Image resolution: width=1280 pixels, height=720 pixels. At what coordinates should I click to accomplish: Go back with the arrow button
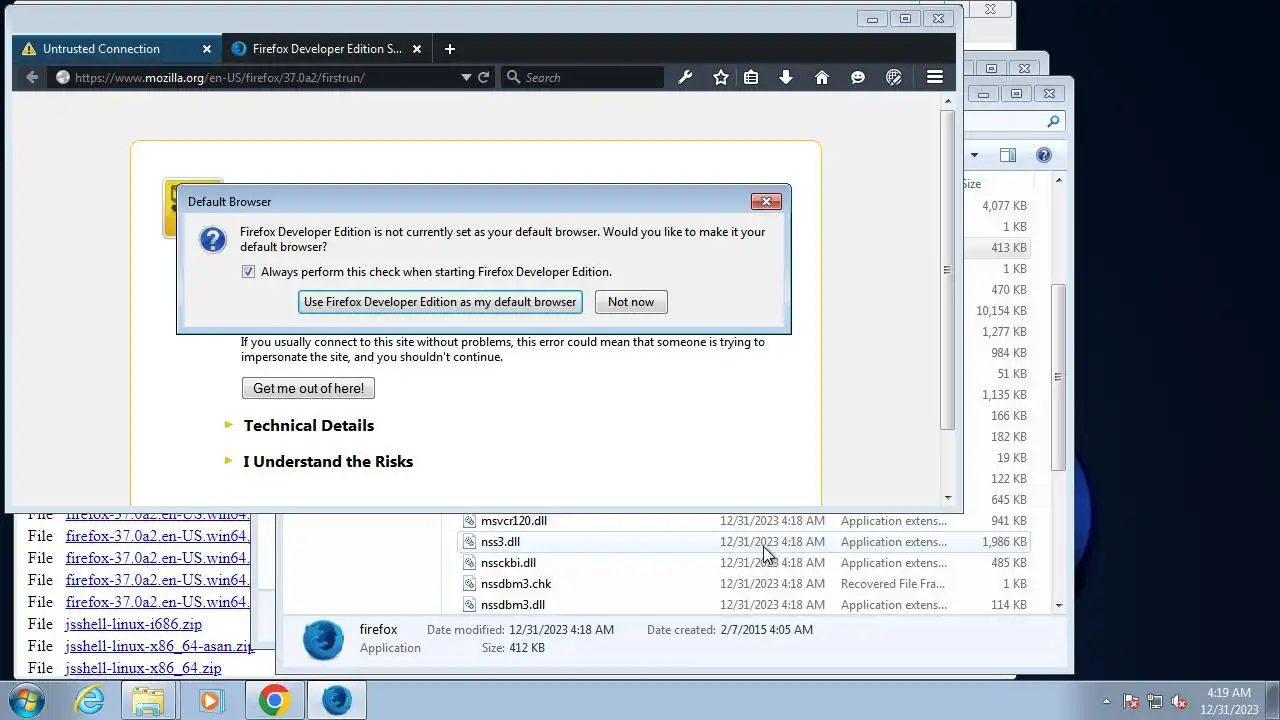click(32, 77)
